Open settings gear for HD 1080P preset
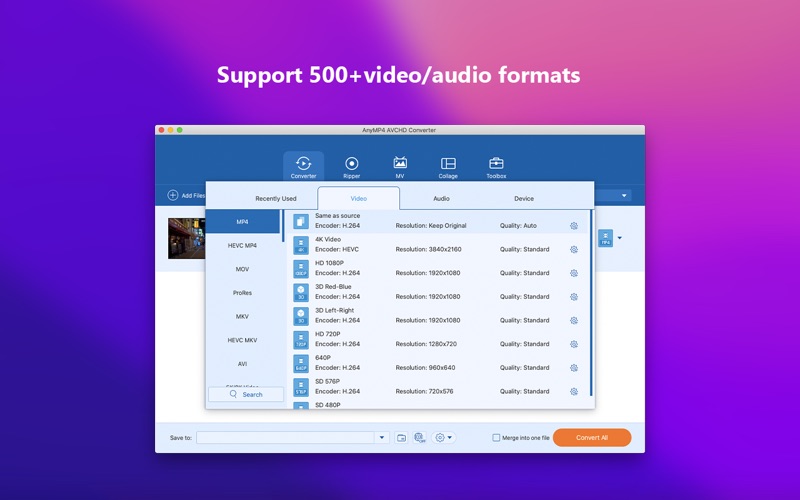The height and width of the screenshot is (500, 800). (574, 273)
